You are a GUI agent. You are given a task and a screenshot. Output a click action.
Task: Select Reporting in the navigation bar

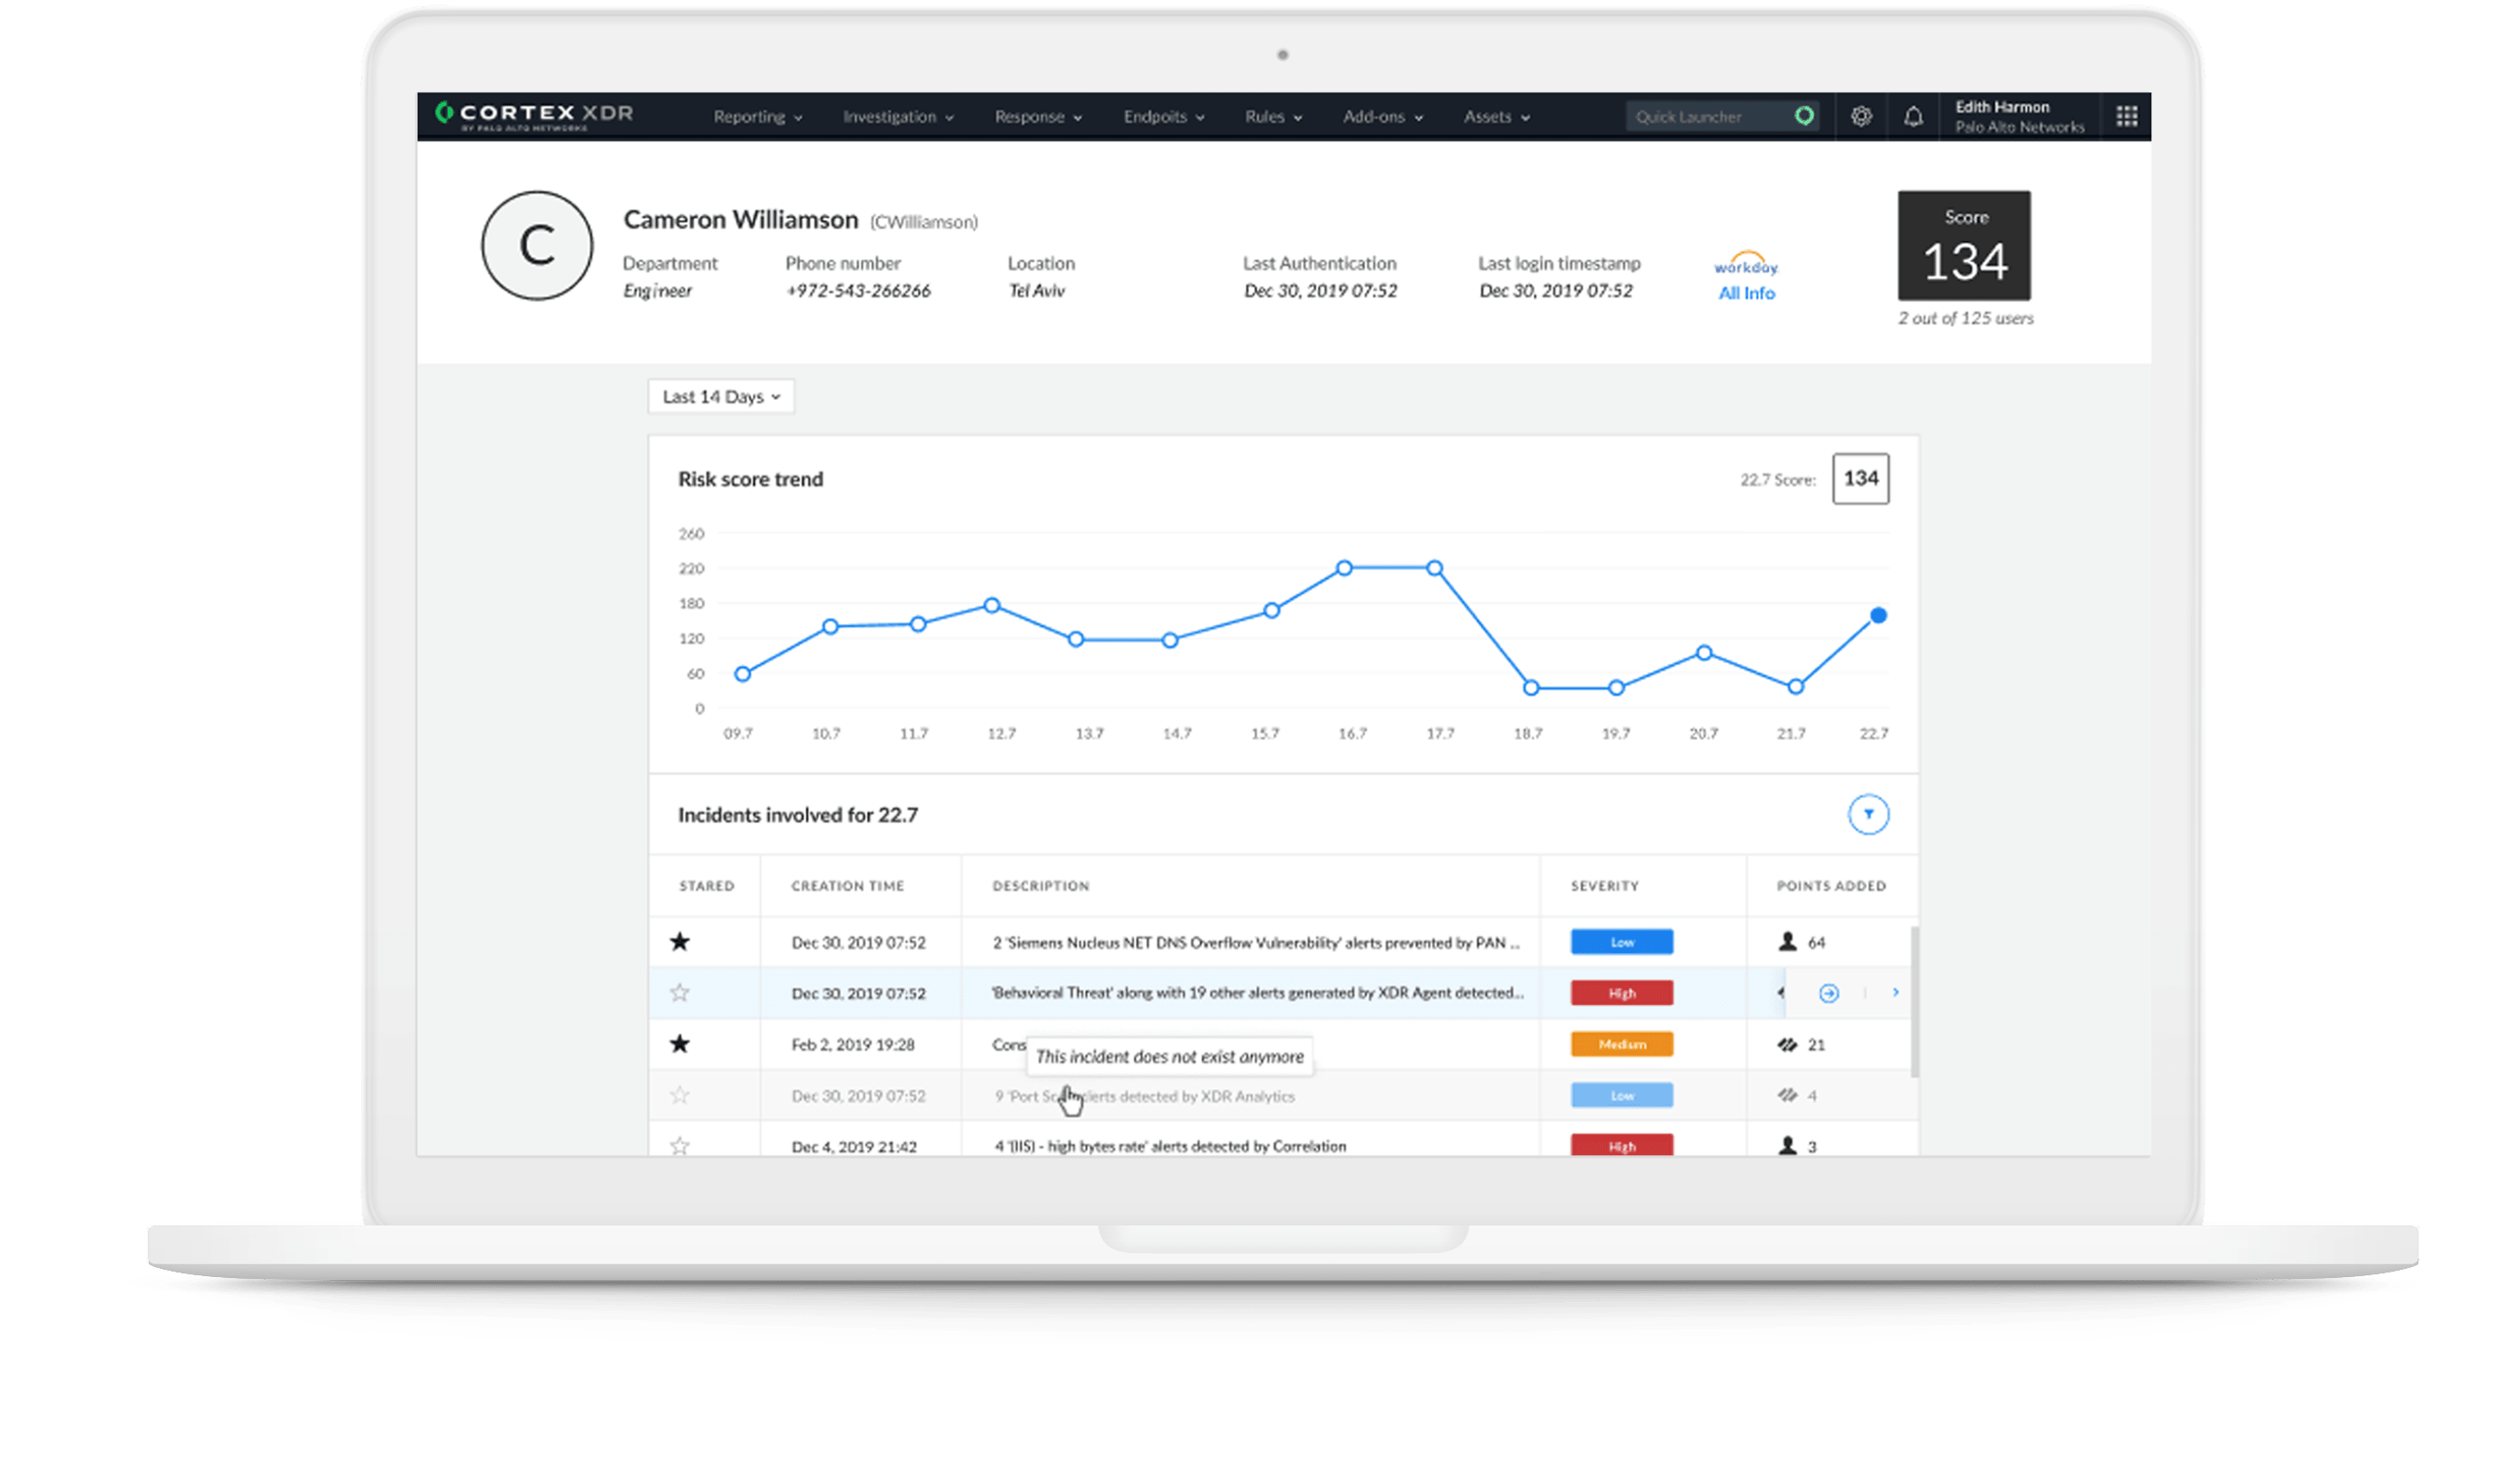point(756,116)
